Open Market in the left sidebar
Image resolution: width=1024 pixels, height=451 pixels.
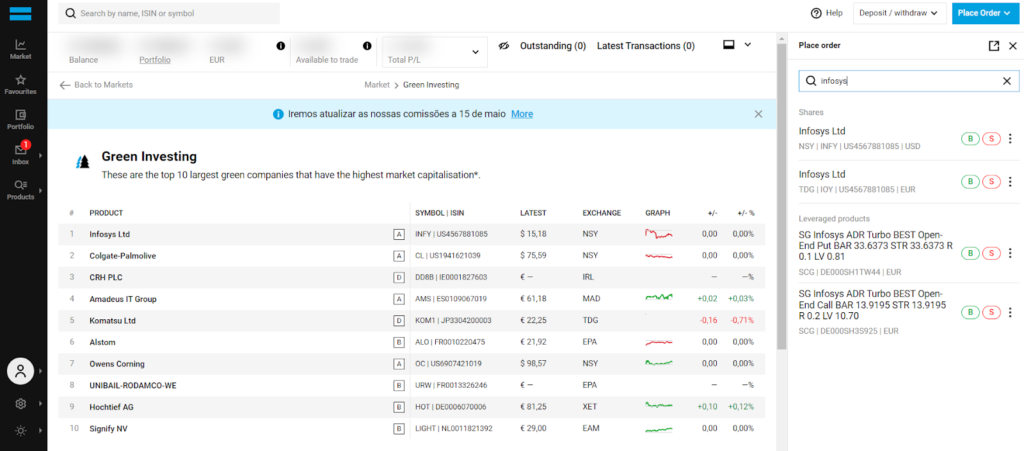[x=21, y=48]
